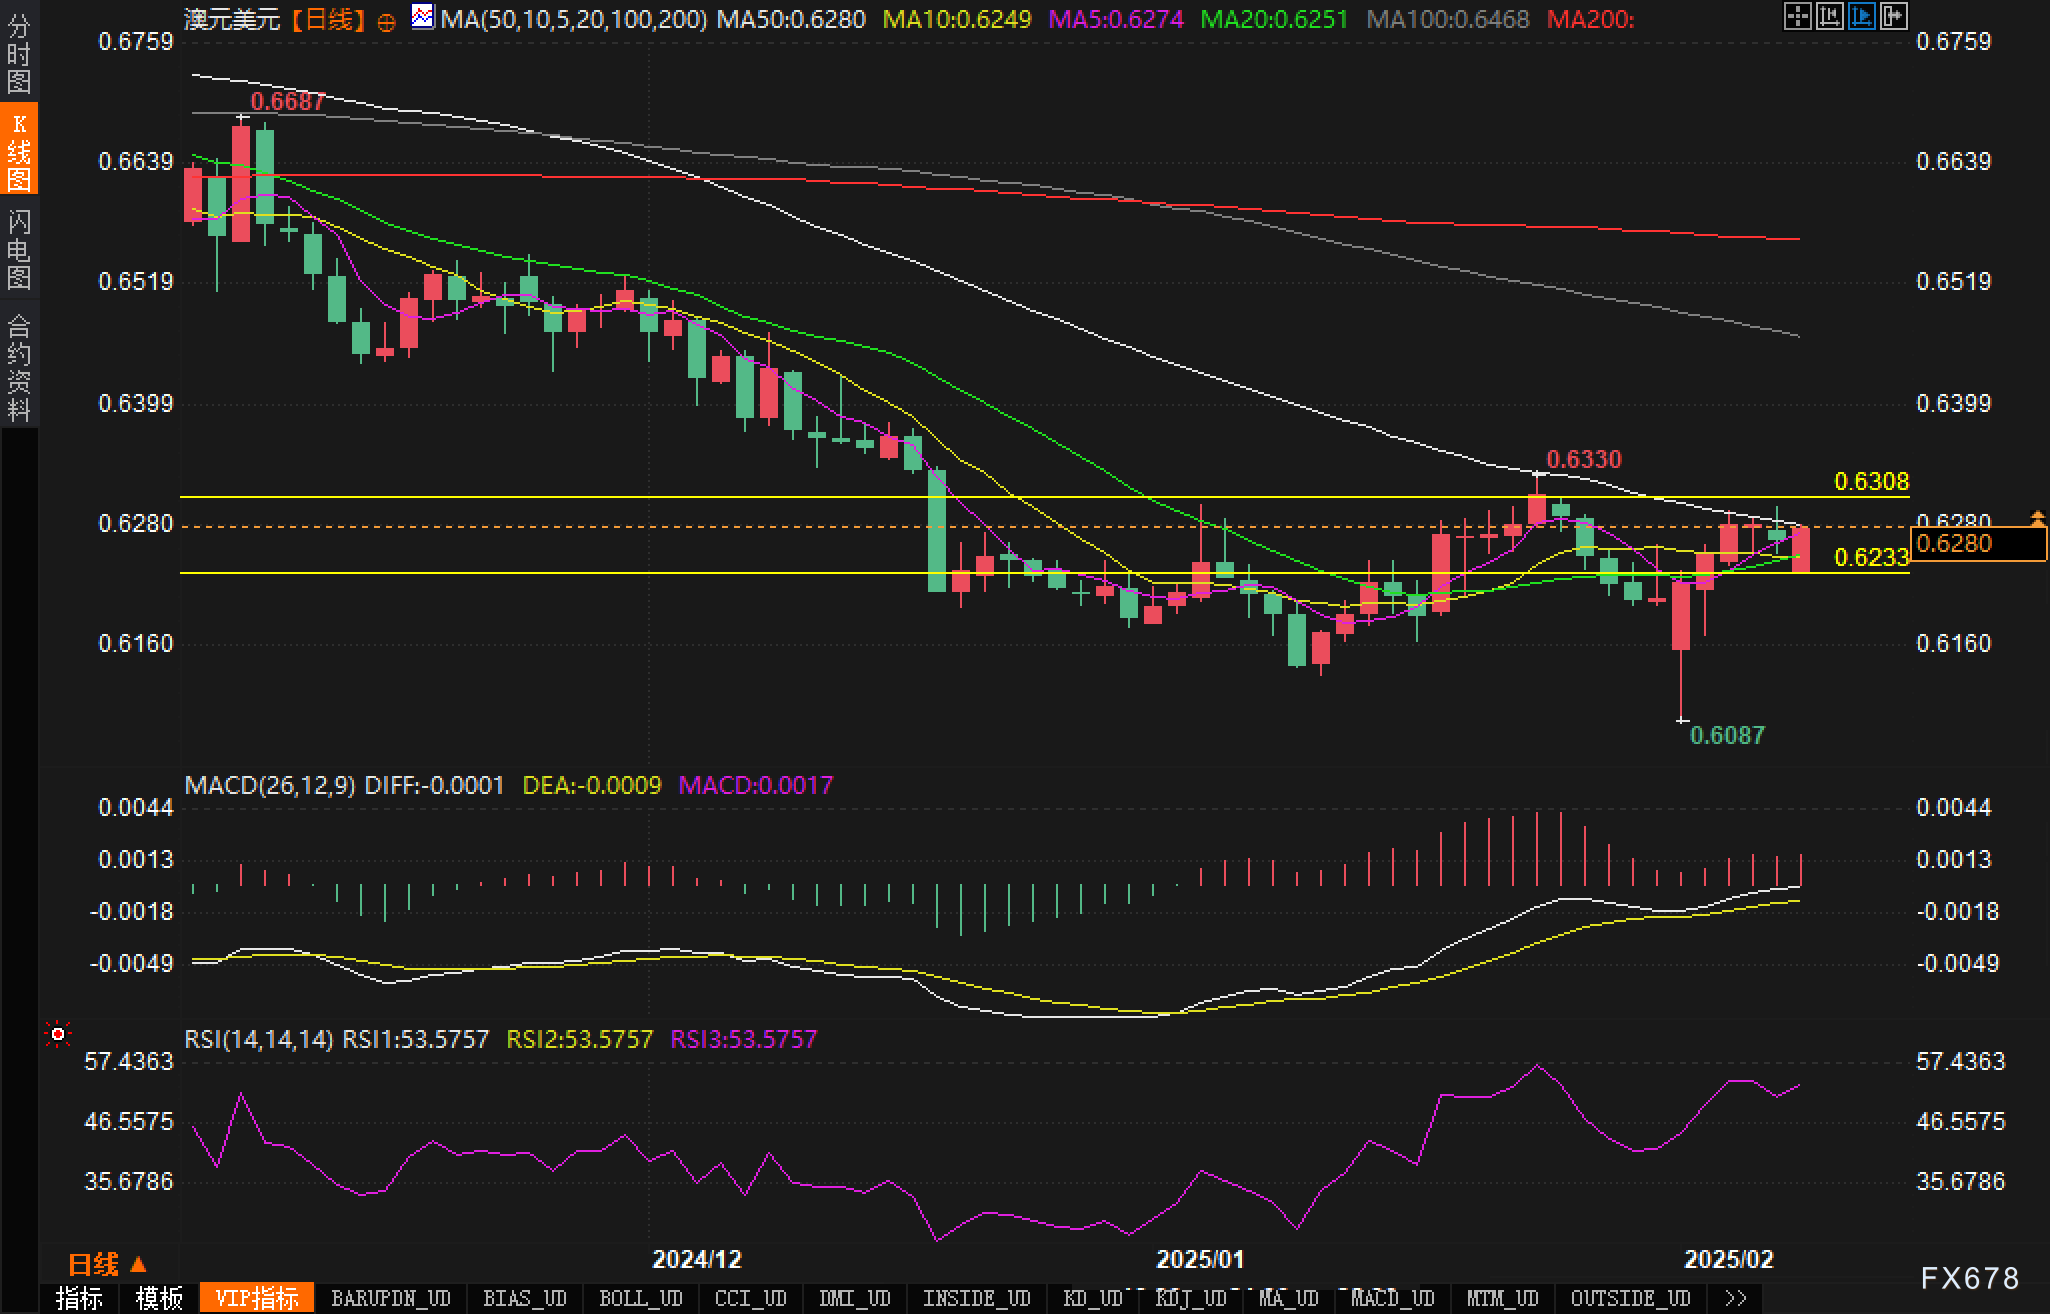The width and height of the screenshot is (2050, 1314).
Task: Click the scroll-to-start chart icon
Action: pos(1829,16)
